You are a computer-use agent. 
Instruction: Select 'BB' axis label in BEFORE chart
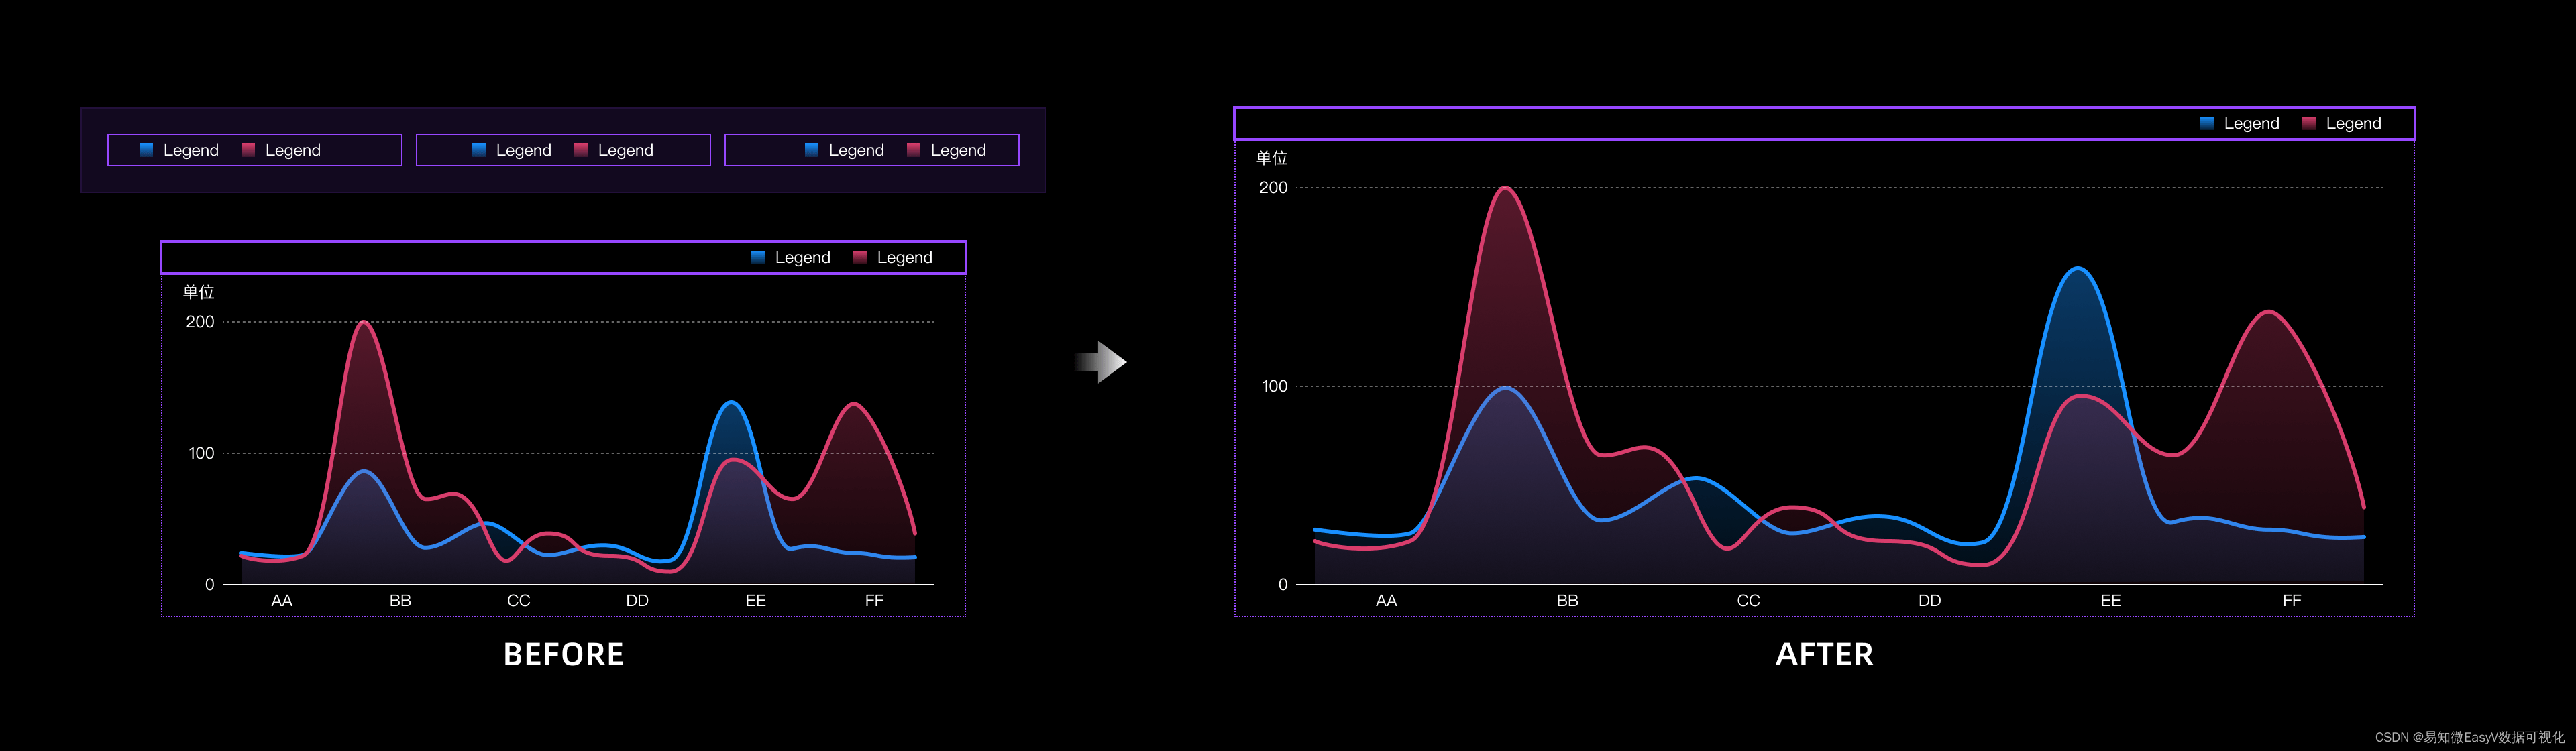(x=400, y=600)
